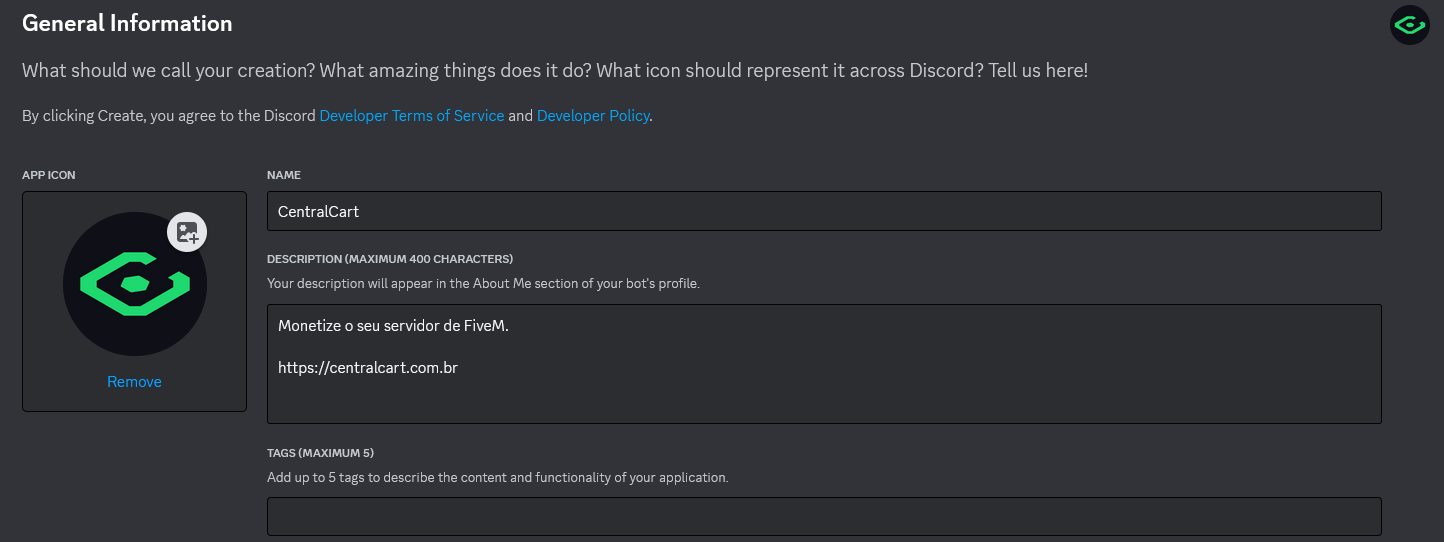Click the "Monetize o seu servidor de FiveM." line
The image size is (1444, 542).
(393, 326)
